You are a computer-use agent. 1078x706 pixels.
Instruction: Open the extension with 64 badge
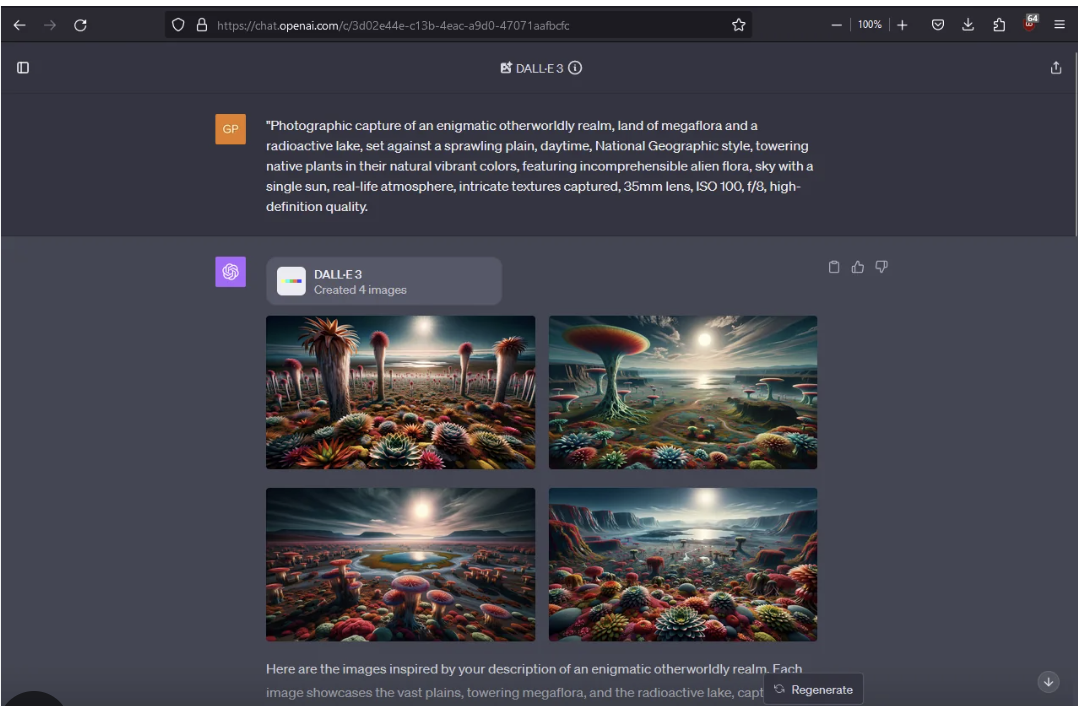coord(1030,23)
